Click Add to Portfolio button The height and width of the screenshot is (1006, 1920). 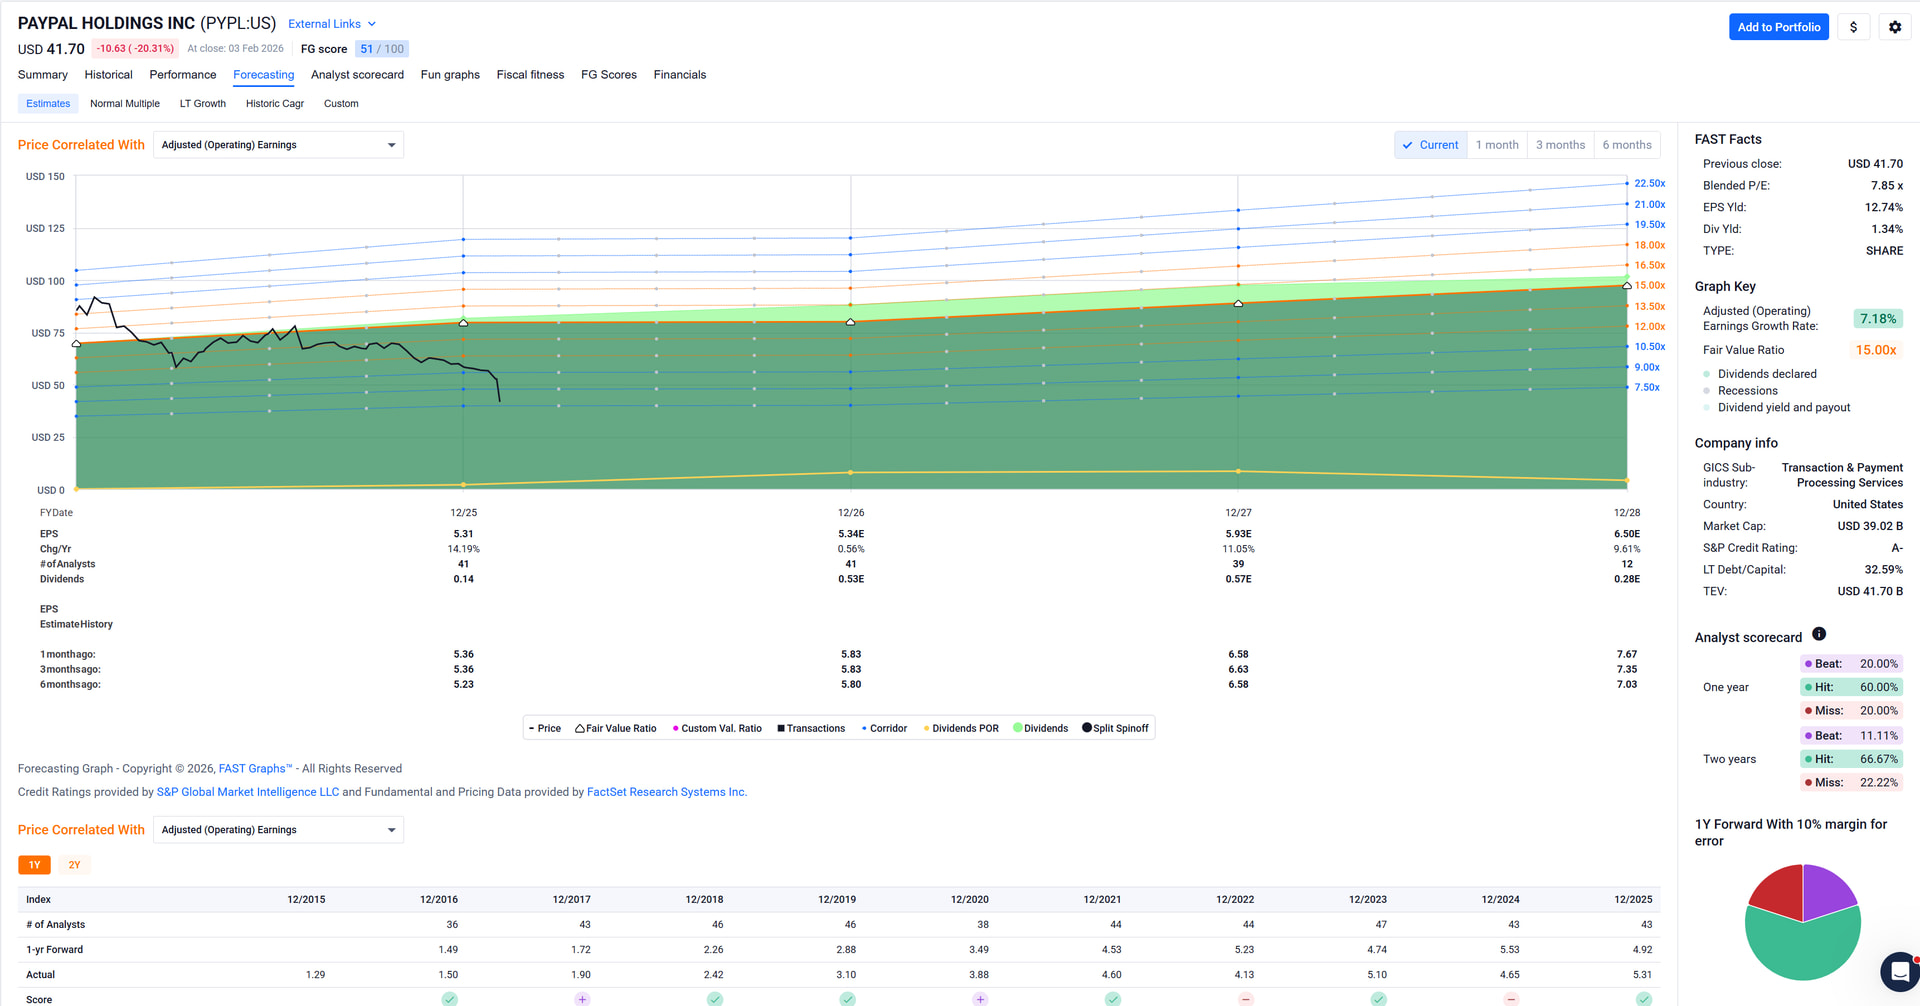[x=1778, y=27]
